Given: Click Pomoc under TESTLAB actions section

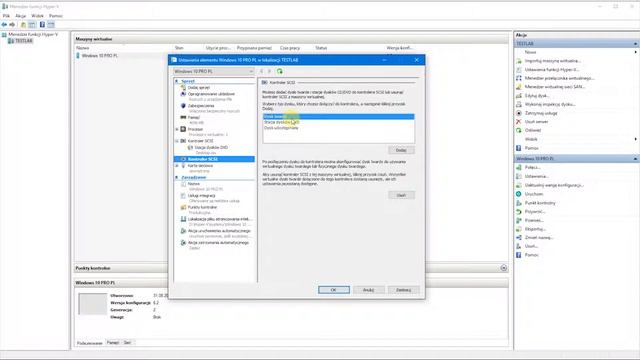Looking at the screenshot, I should [x=531, y=148].
